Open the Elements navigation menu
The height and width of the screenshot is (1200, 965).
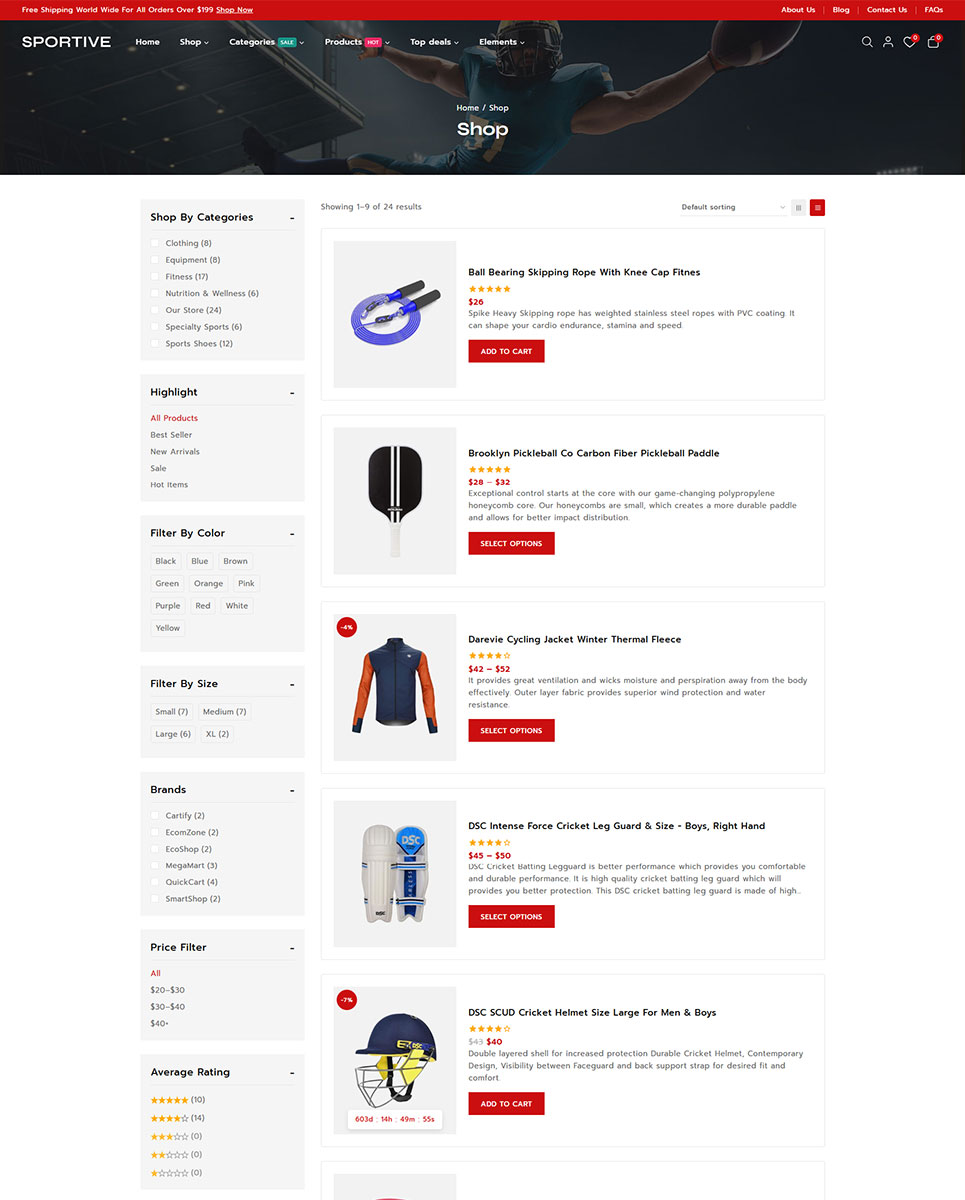coord(501,42)
